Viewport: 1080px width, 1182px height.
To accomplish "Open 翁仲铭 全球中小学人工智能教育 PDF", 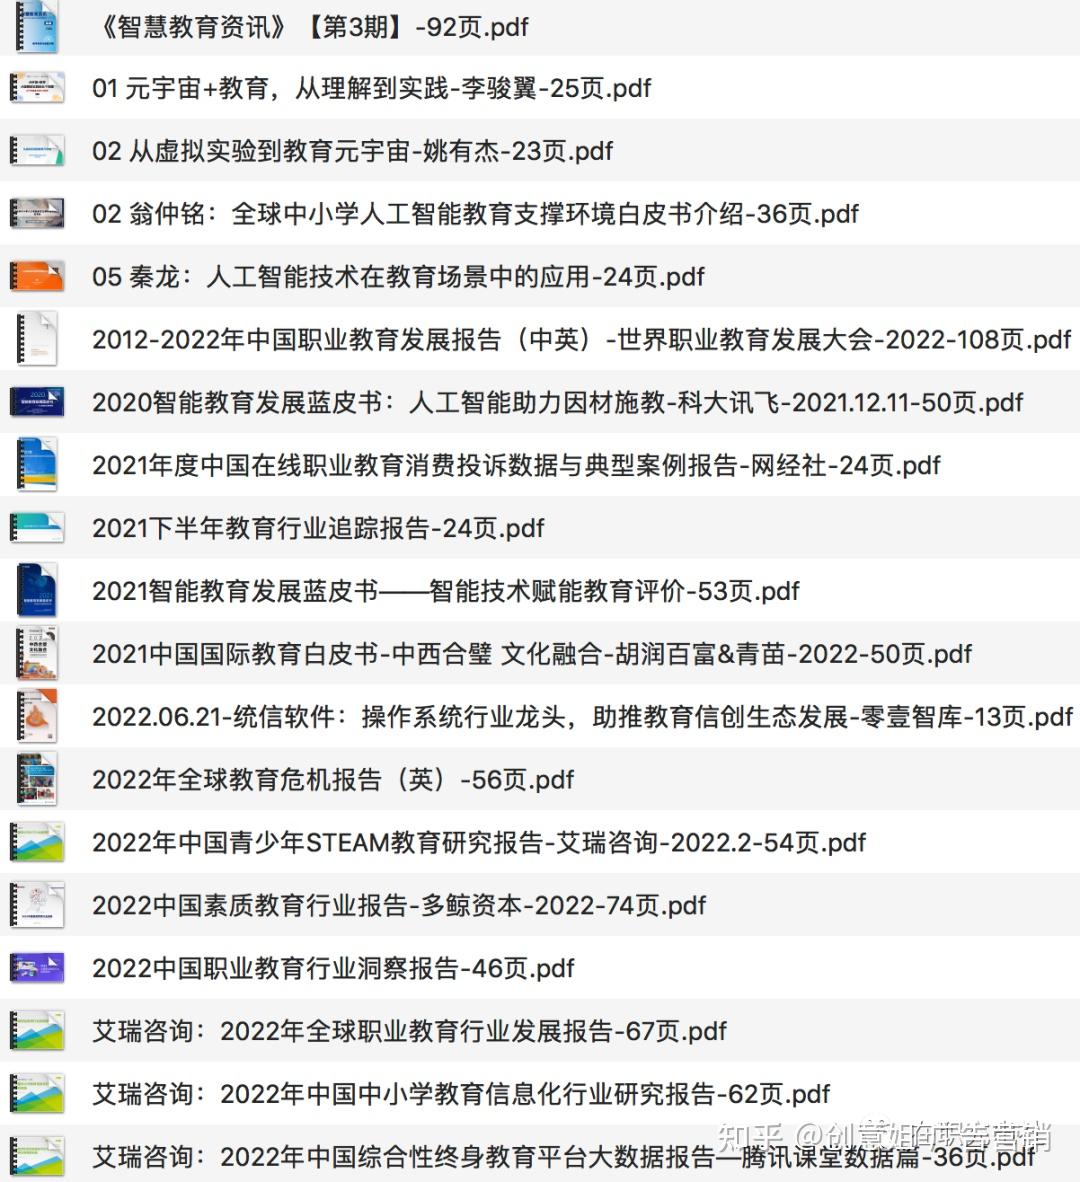I will pos(475,214).
